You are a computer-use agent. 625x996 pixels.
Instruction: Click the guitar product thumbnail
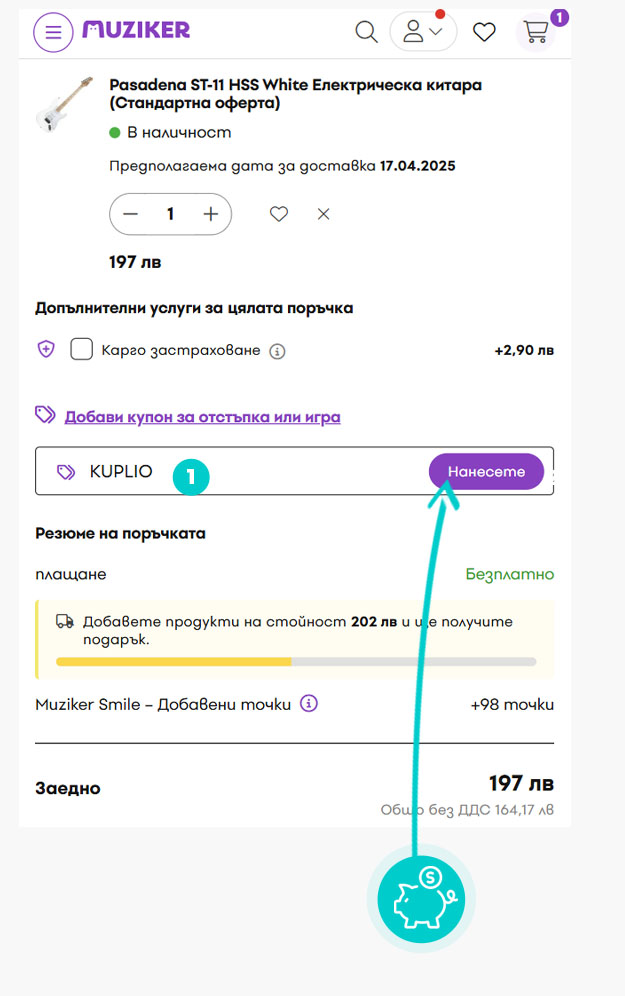point(64,103)
